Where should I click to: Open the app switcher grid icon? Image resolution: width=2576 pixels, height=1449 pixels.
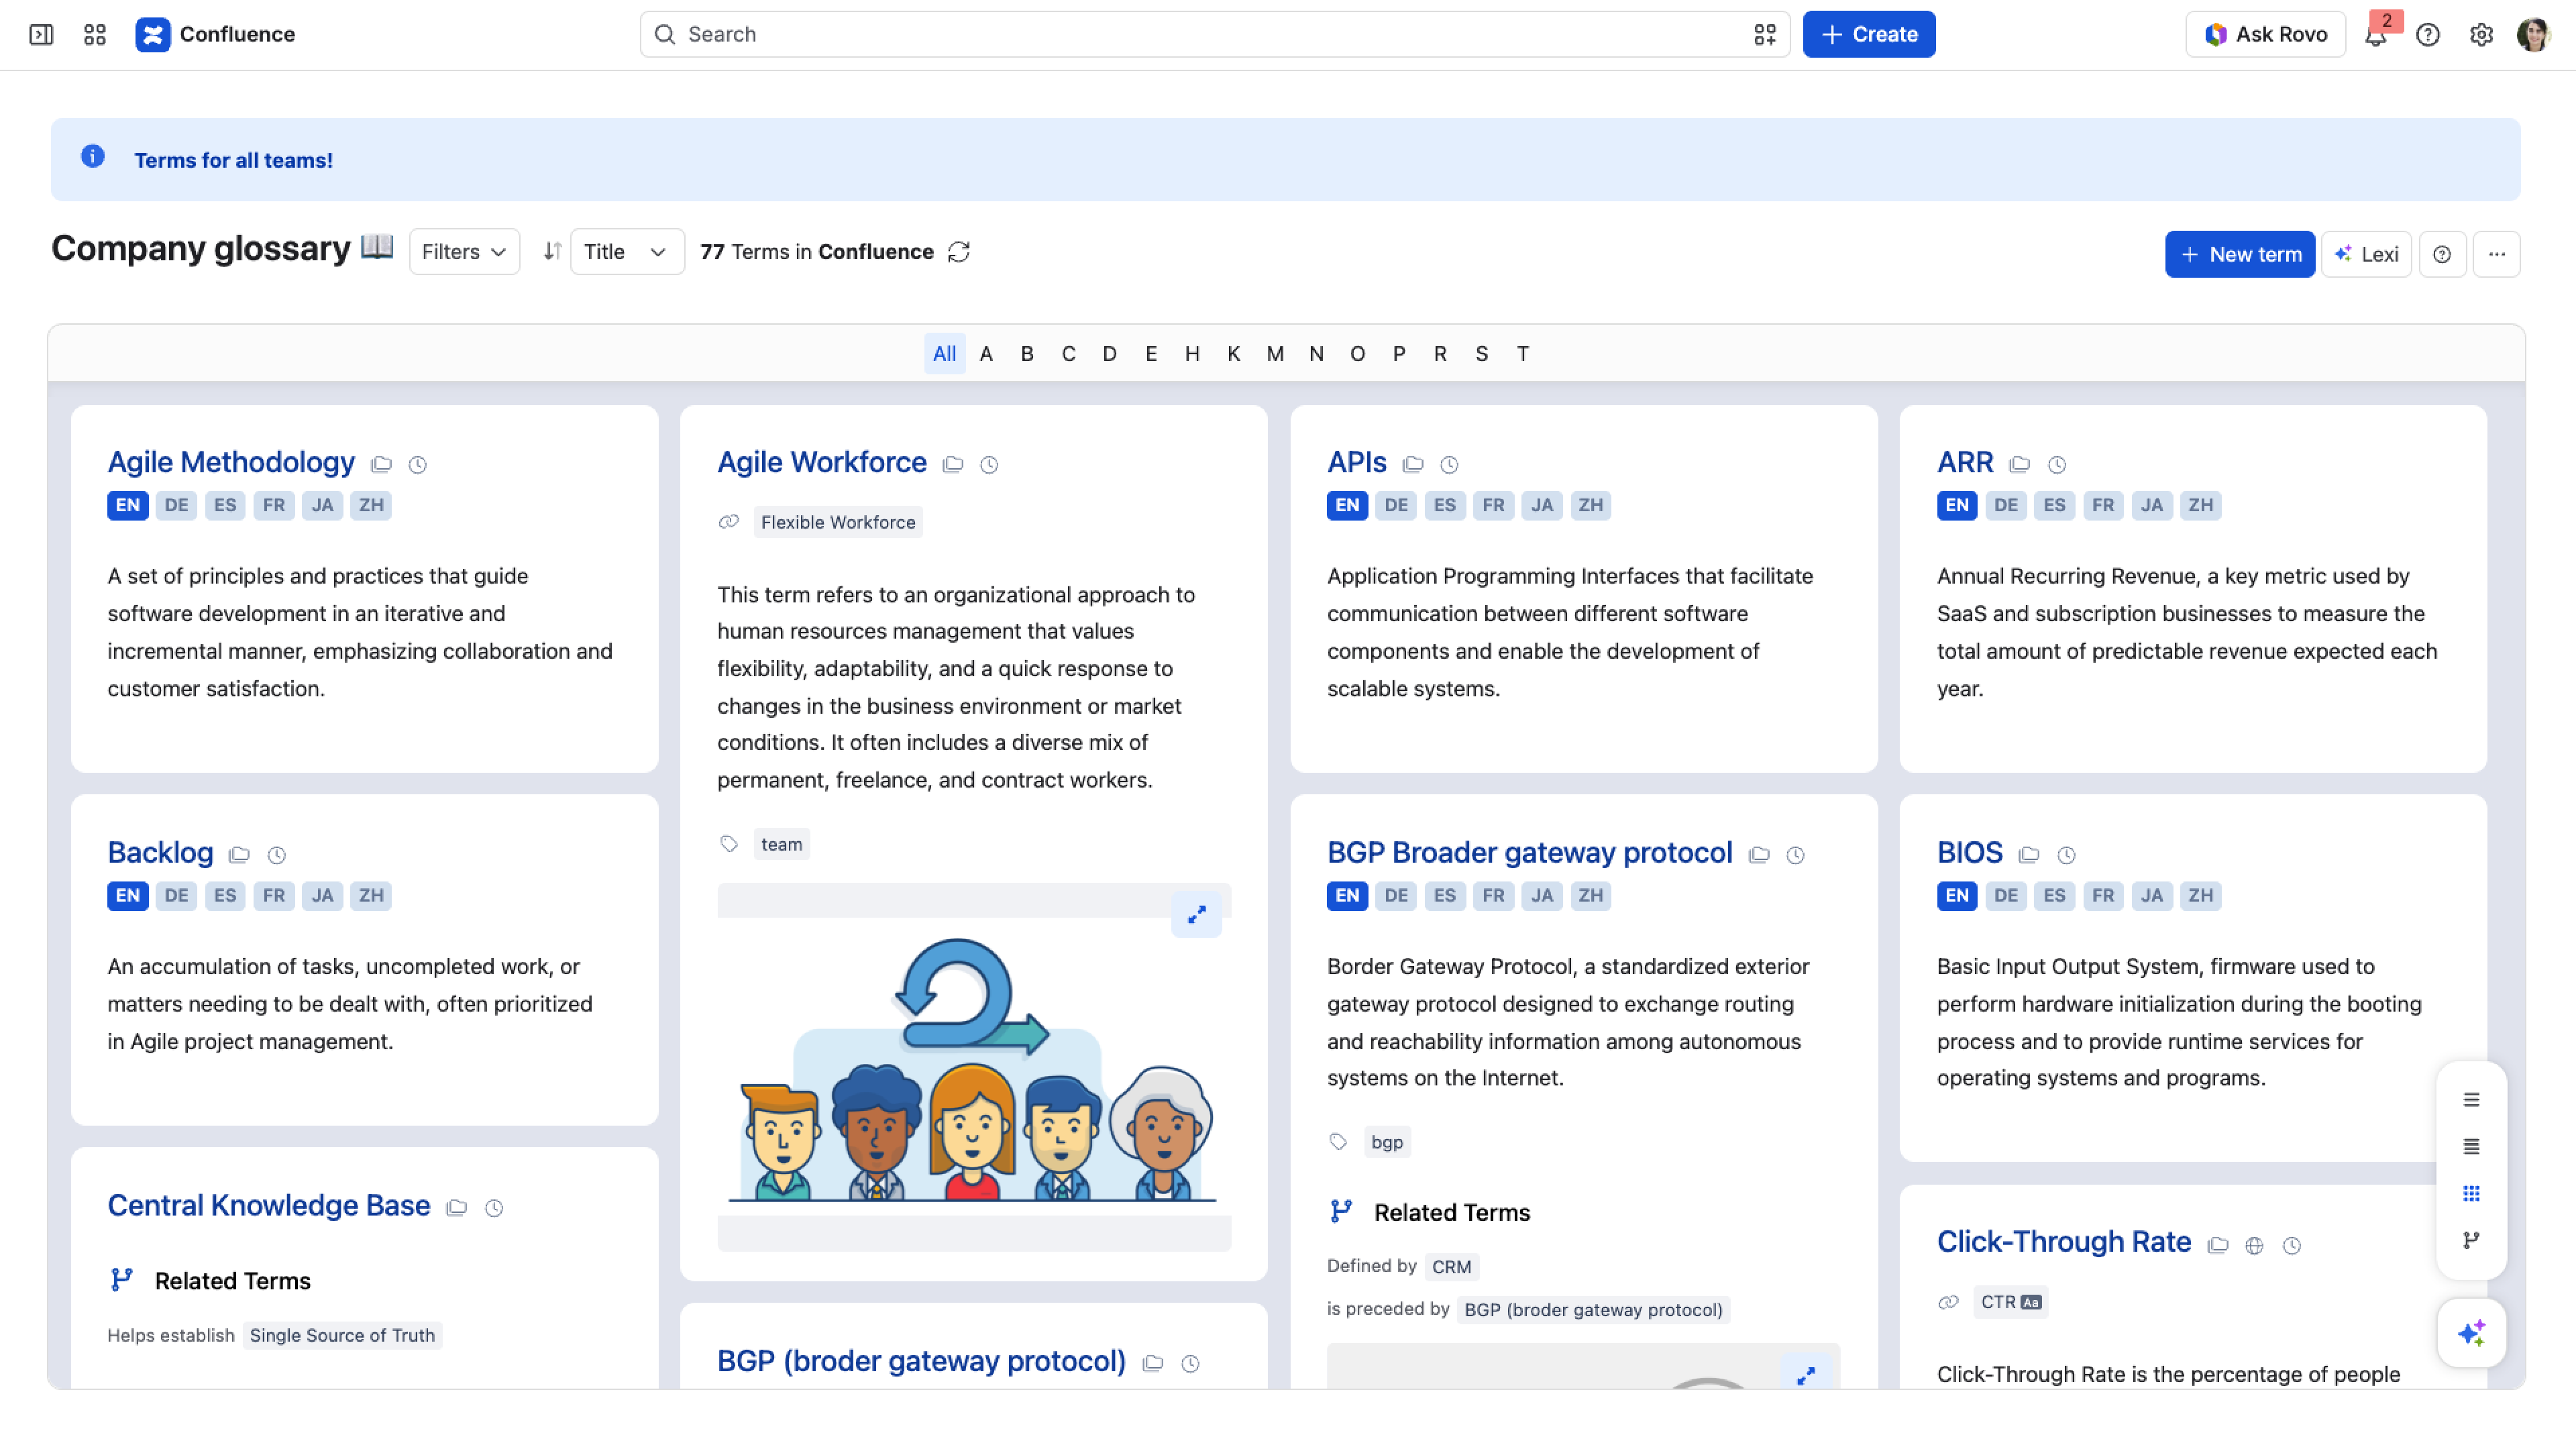[x=95, y=34]
